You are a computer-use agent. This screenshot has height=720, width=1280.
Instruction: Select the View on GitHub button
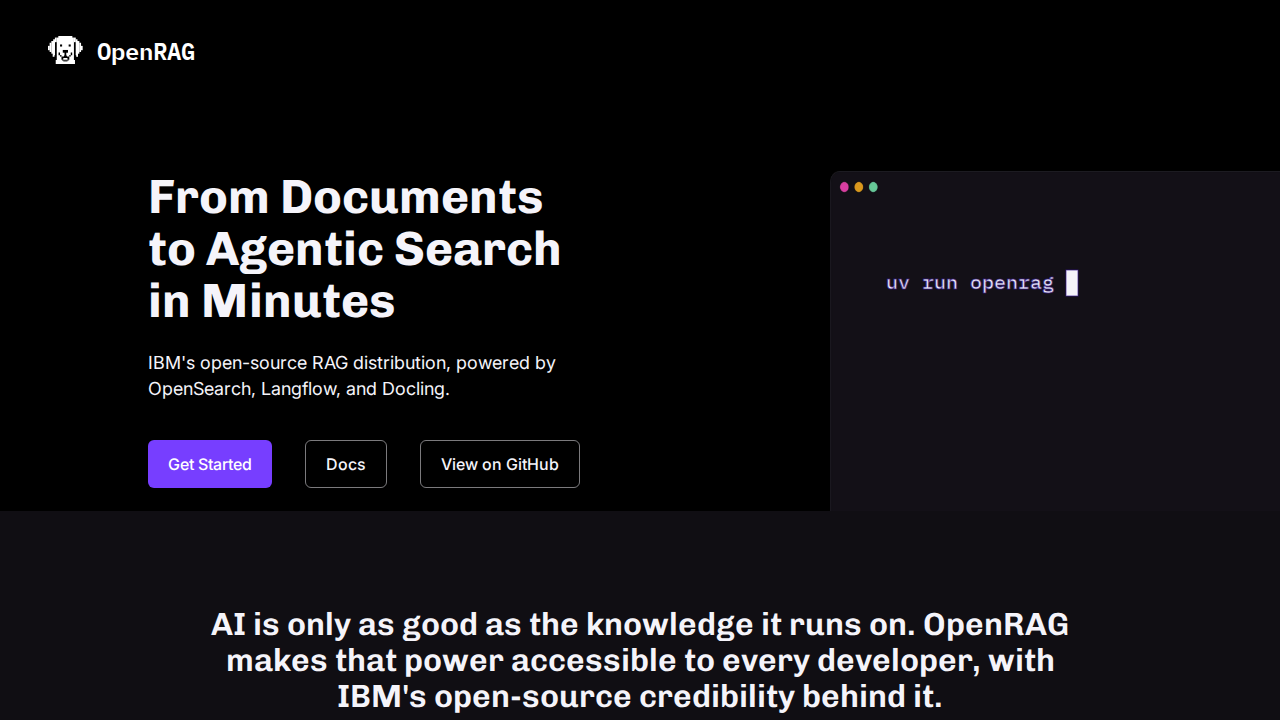499,464
